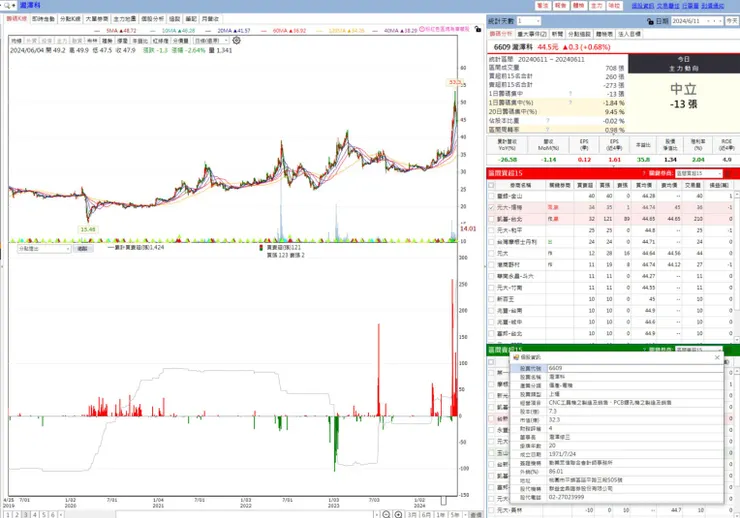
Task: Open the chart settings gear icon
Action: point(236,41)
